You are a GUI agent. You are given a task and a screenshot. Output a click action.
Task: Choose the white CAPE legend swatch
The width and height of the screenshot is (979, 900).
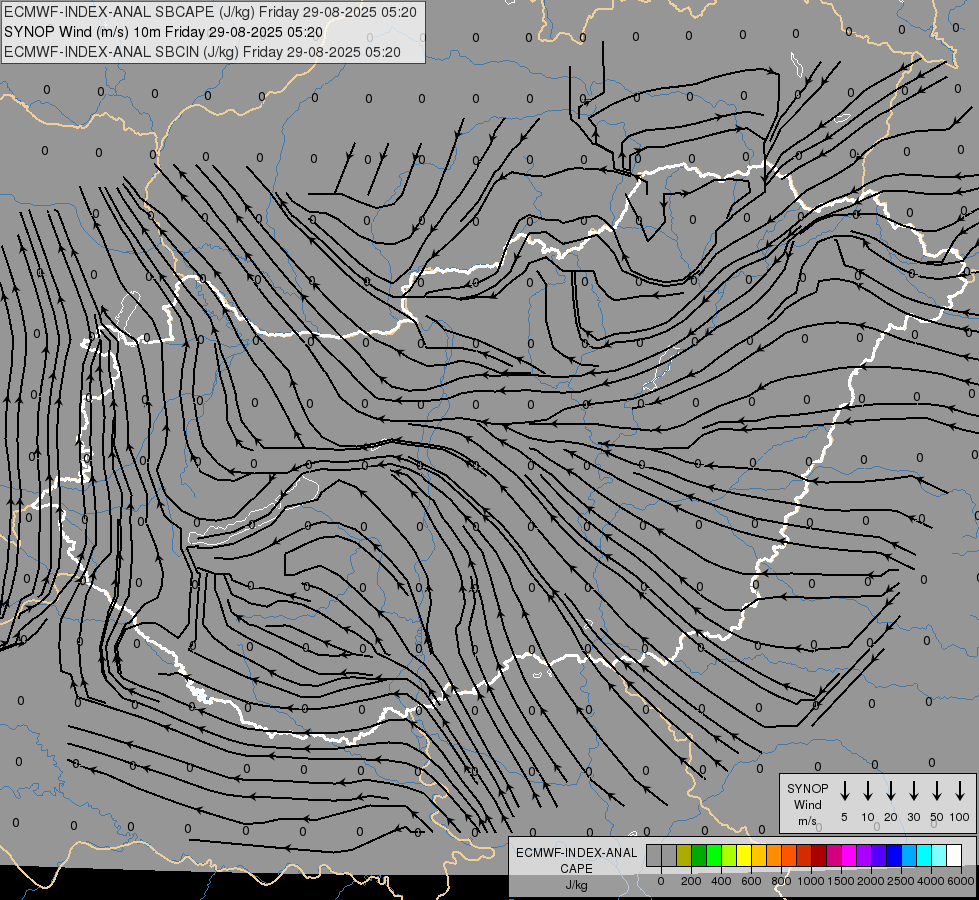(955, 855)
